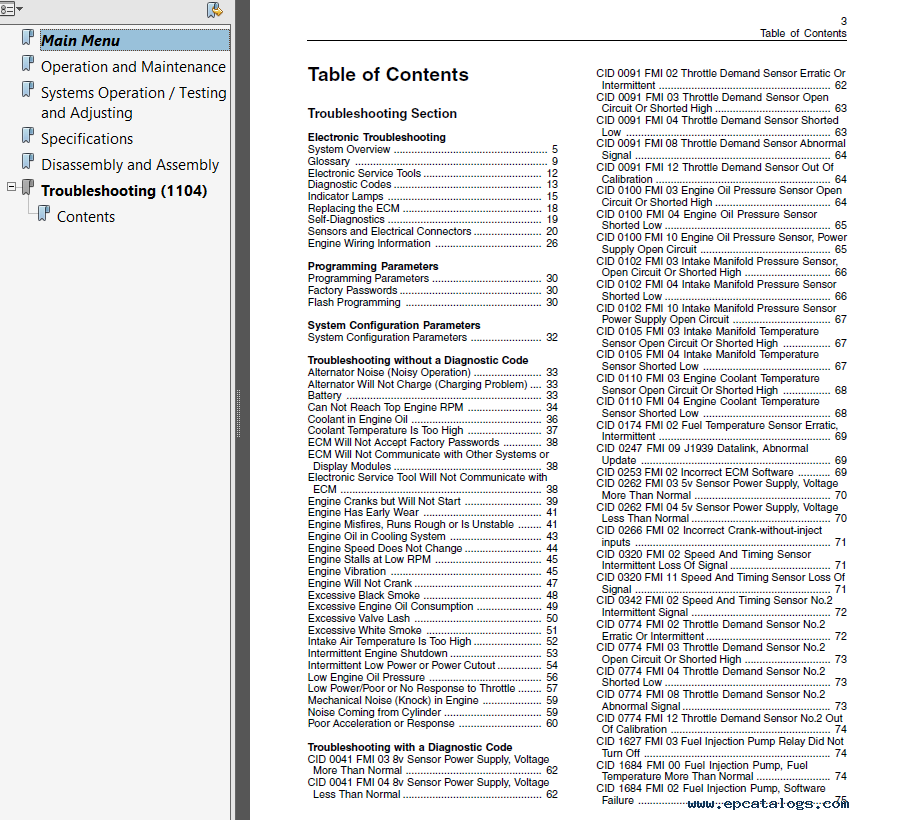Click CID 0174 FMI 02 Fuel Temperature Sensor entry
The width and height of the screenshot is (900, 820).
(721, 431)
